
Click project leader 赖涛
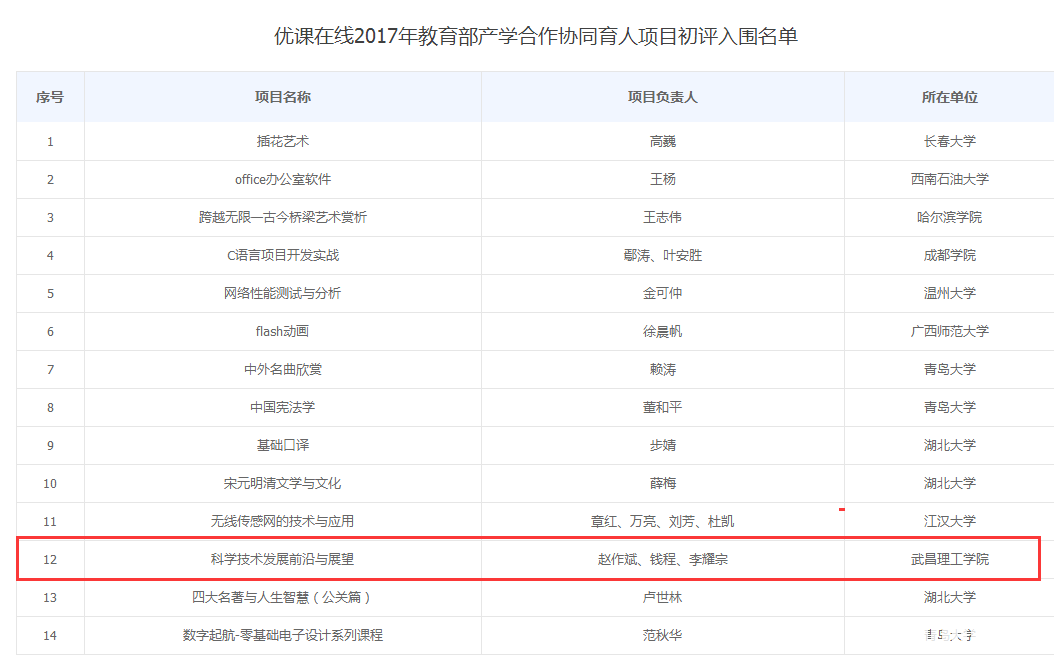click(662, 369)
